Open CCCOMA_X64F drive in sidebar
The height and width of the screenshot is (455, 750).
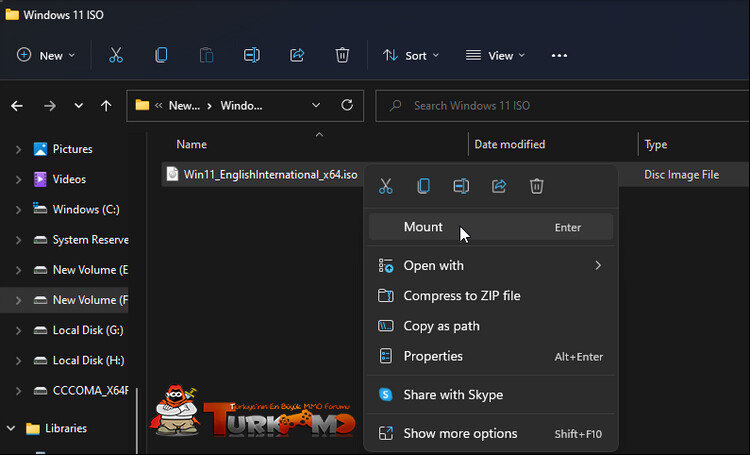[x=90, y=390]
